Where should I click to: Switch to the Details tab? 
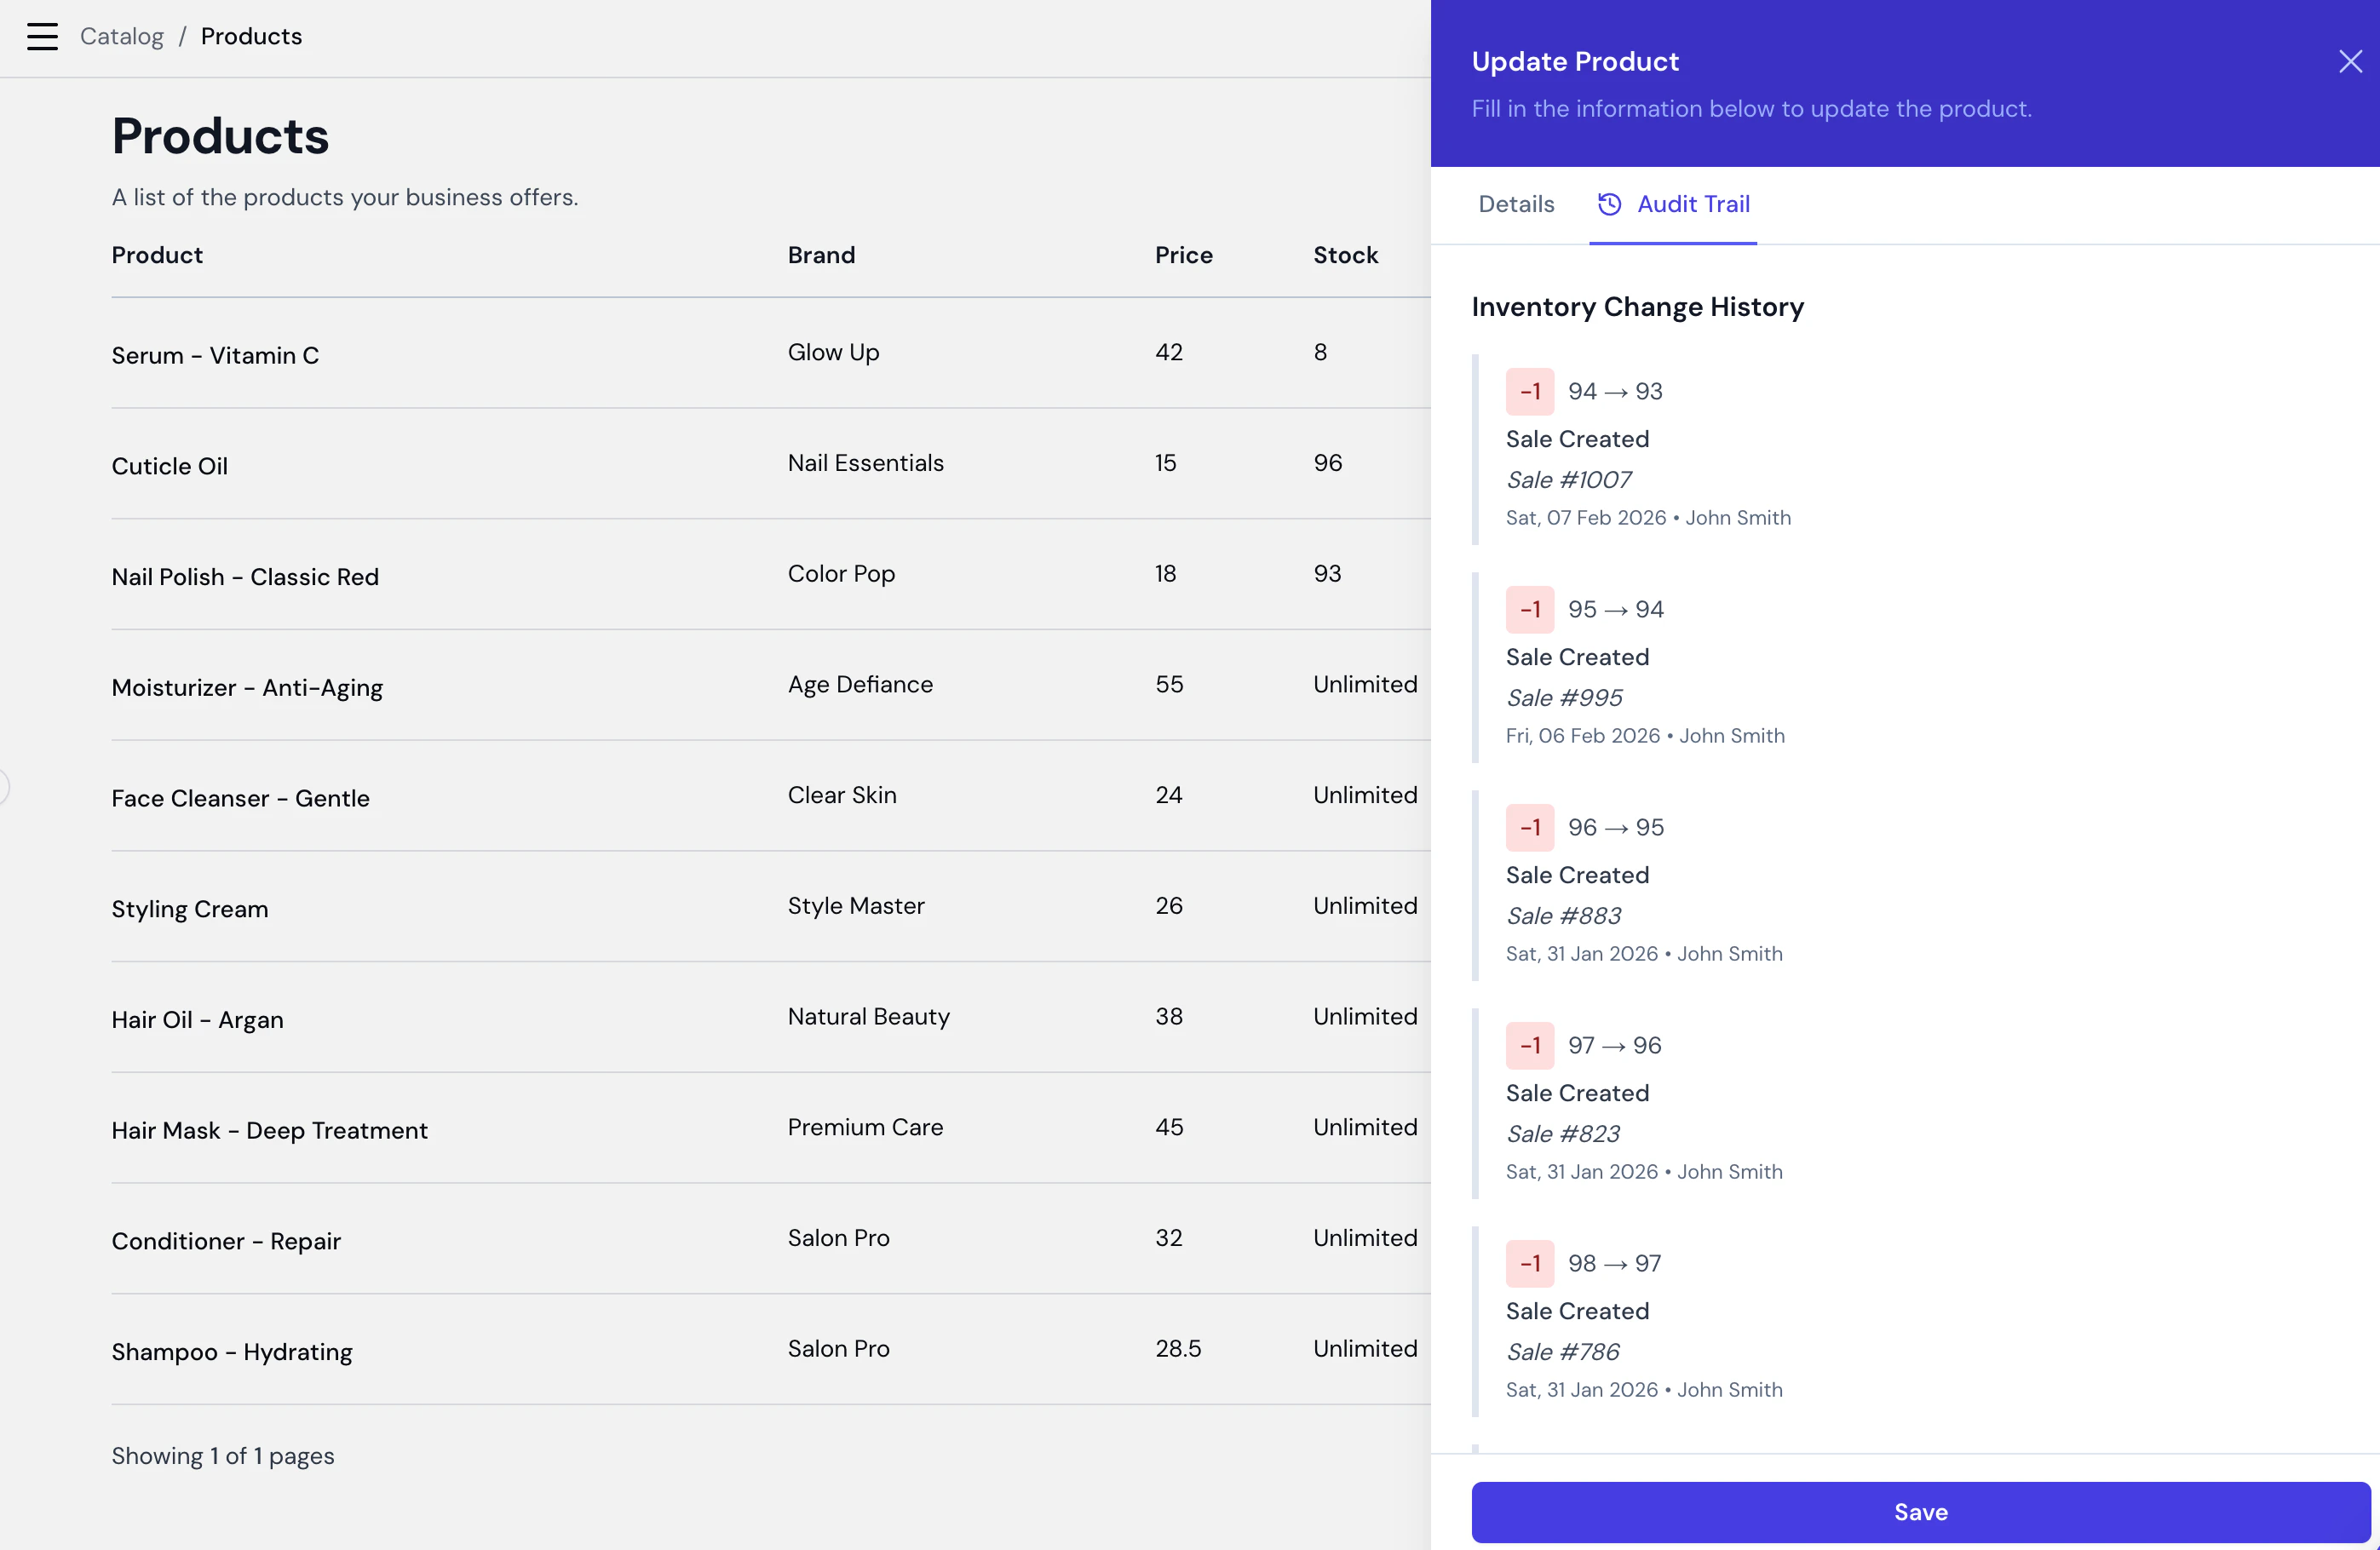click(1515, 204)
